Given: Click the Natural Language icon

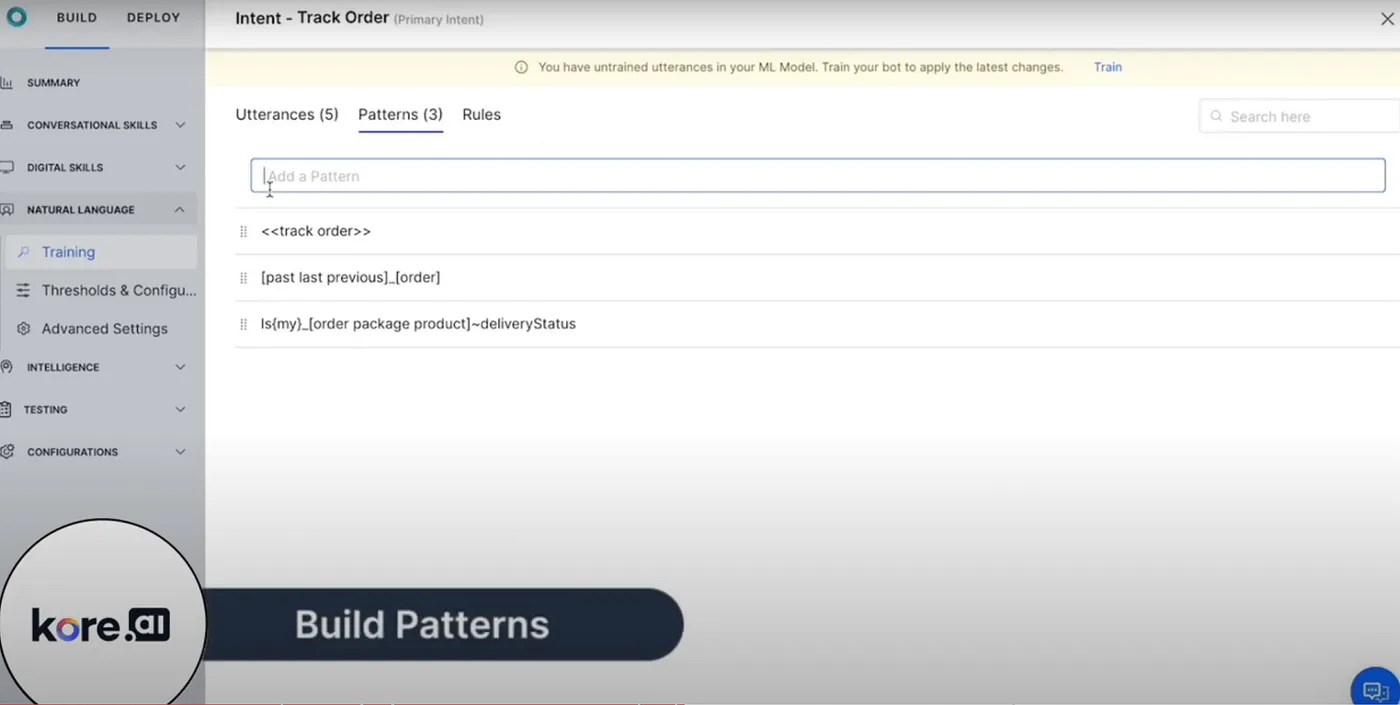Looking at the screenshot, I should [6, 210].
